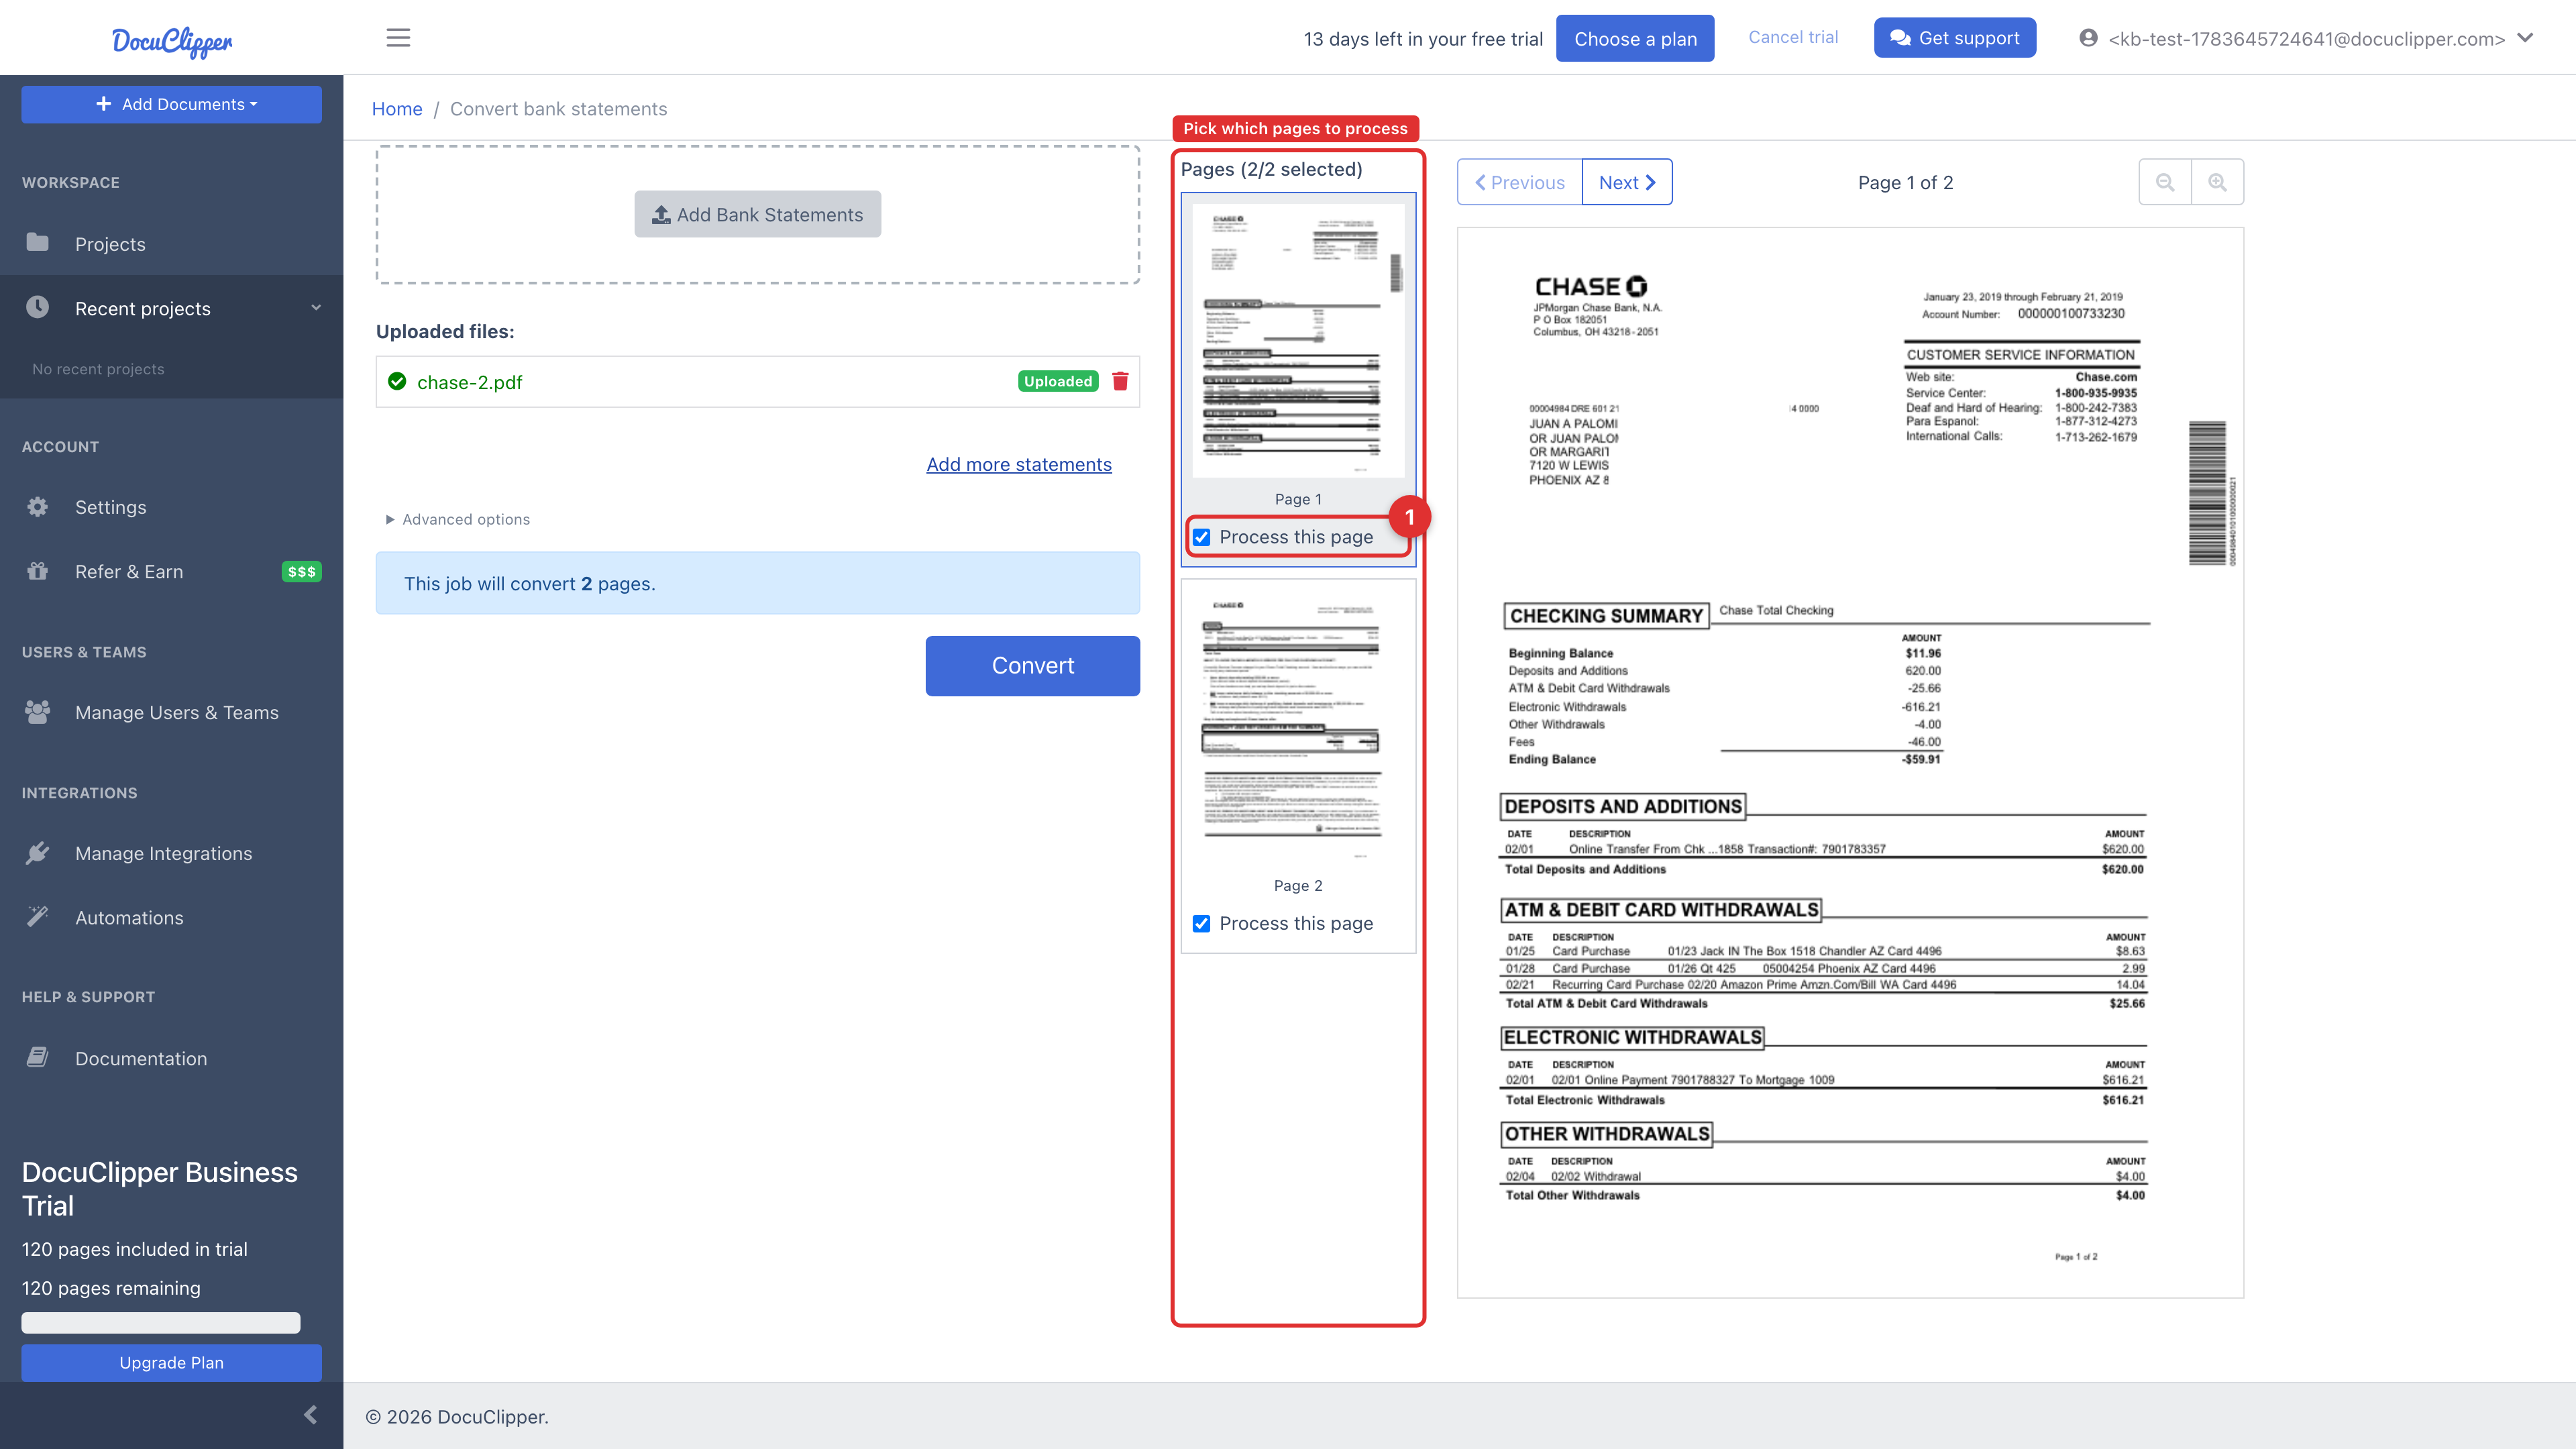
Task: Click the green uploaded checkmark icon
Action: tap(397, 381)
